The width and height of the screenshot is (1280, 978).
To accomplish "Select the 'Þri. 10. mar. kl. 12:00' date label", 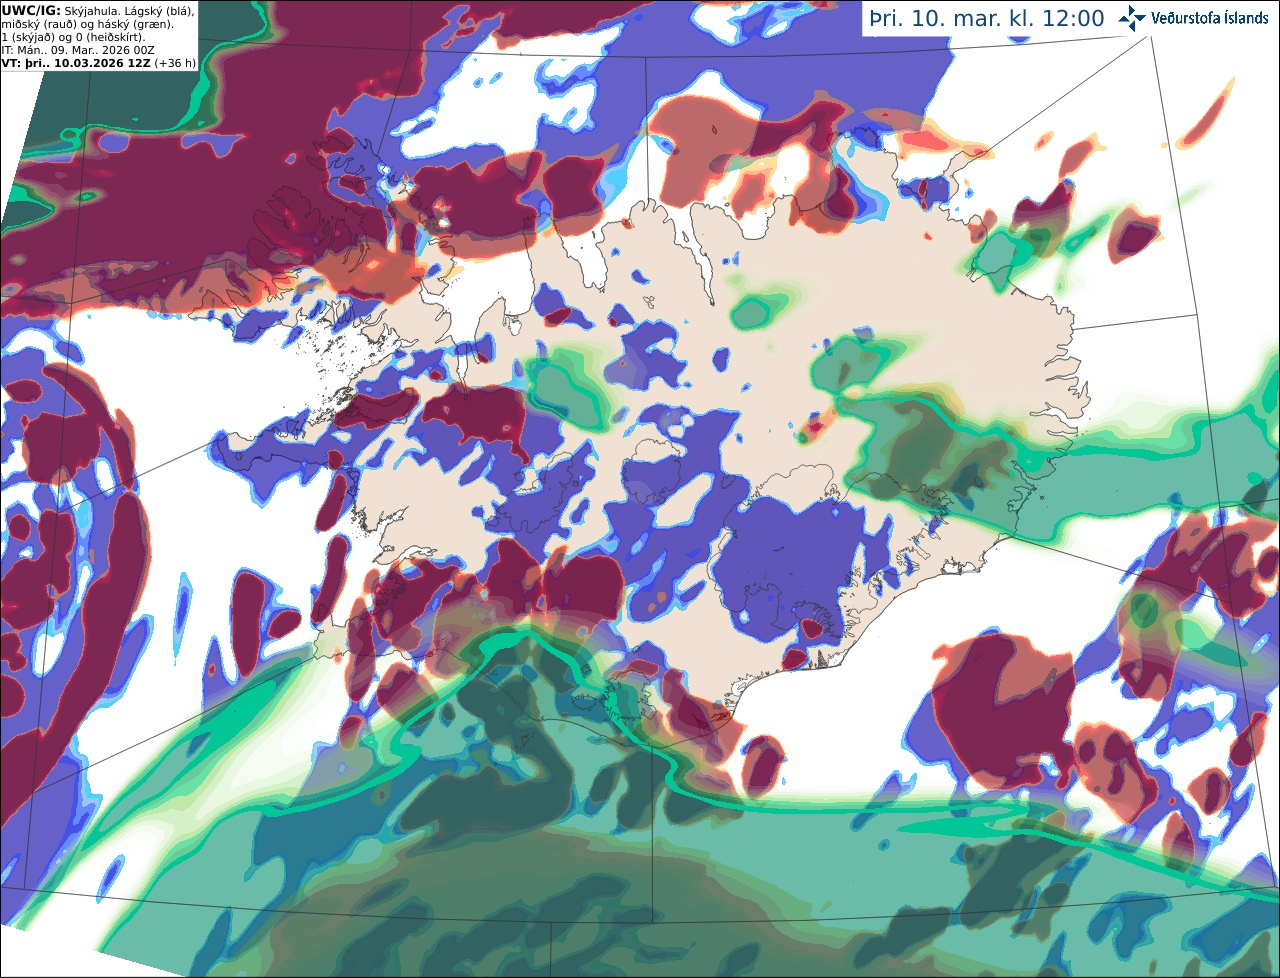I will (987, 19).
